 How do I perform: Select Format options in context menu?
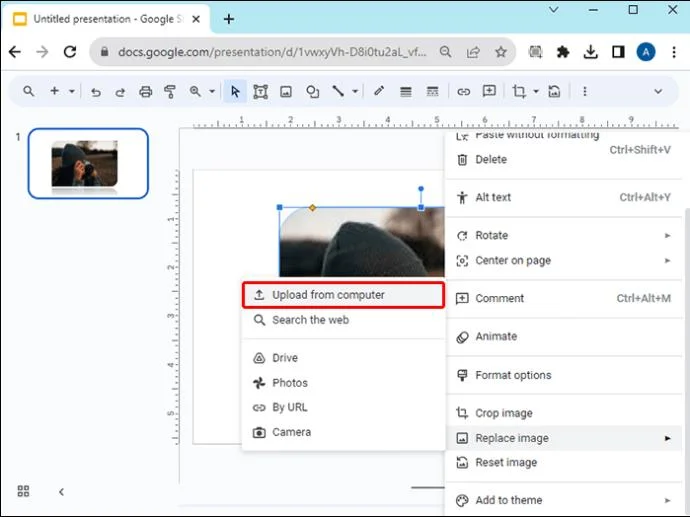[513, 375]
